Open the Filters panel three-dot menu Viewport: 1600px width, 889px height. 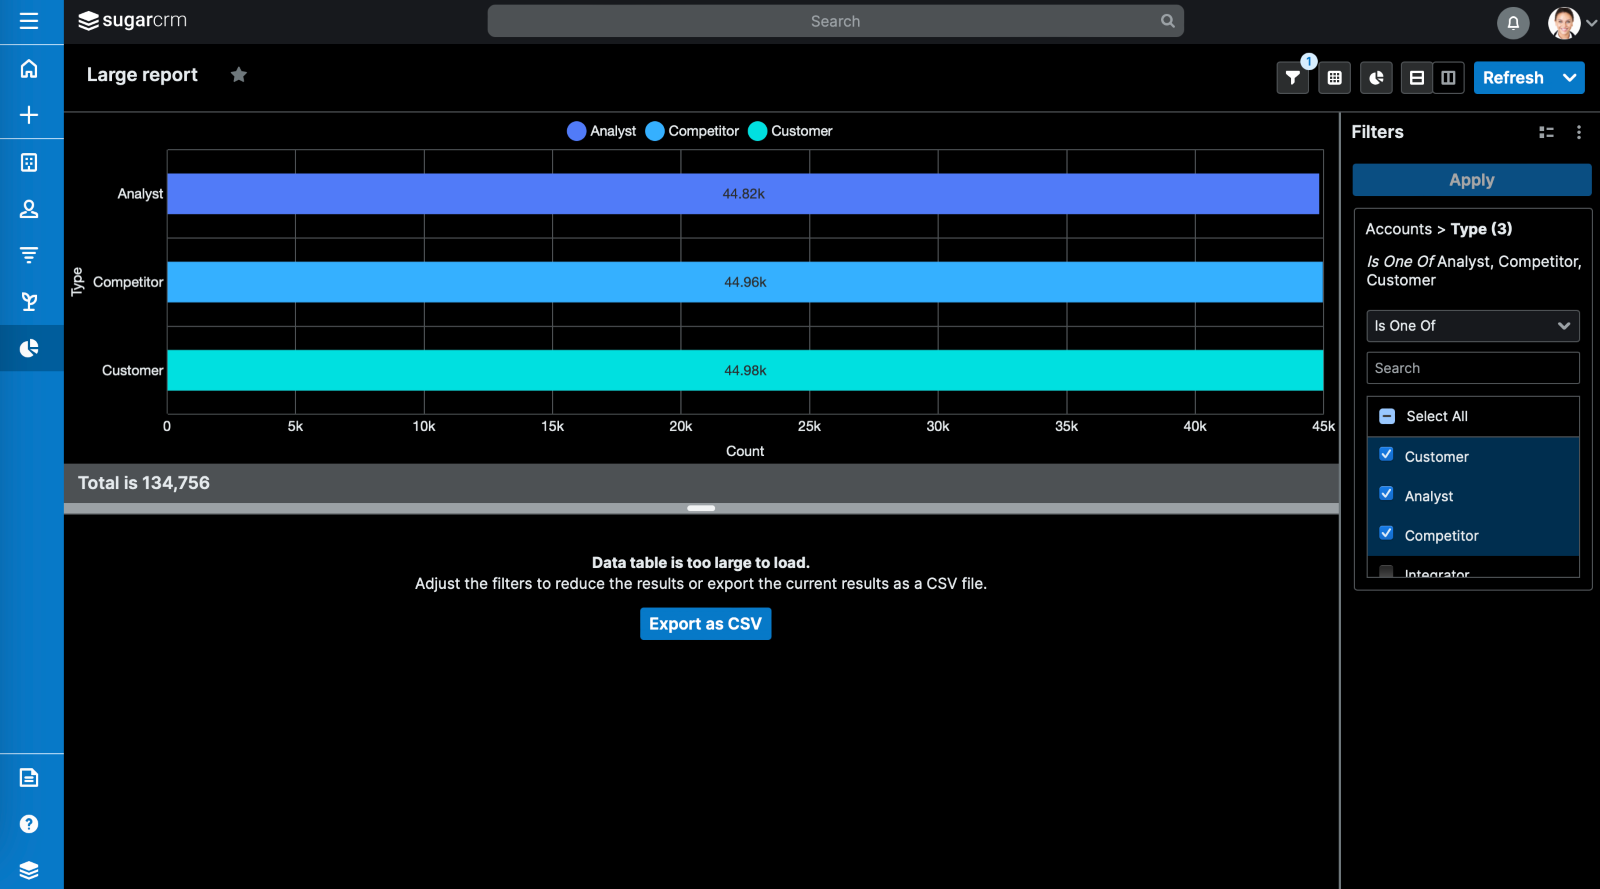[x=1578, y=132]
